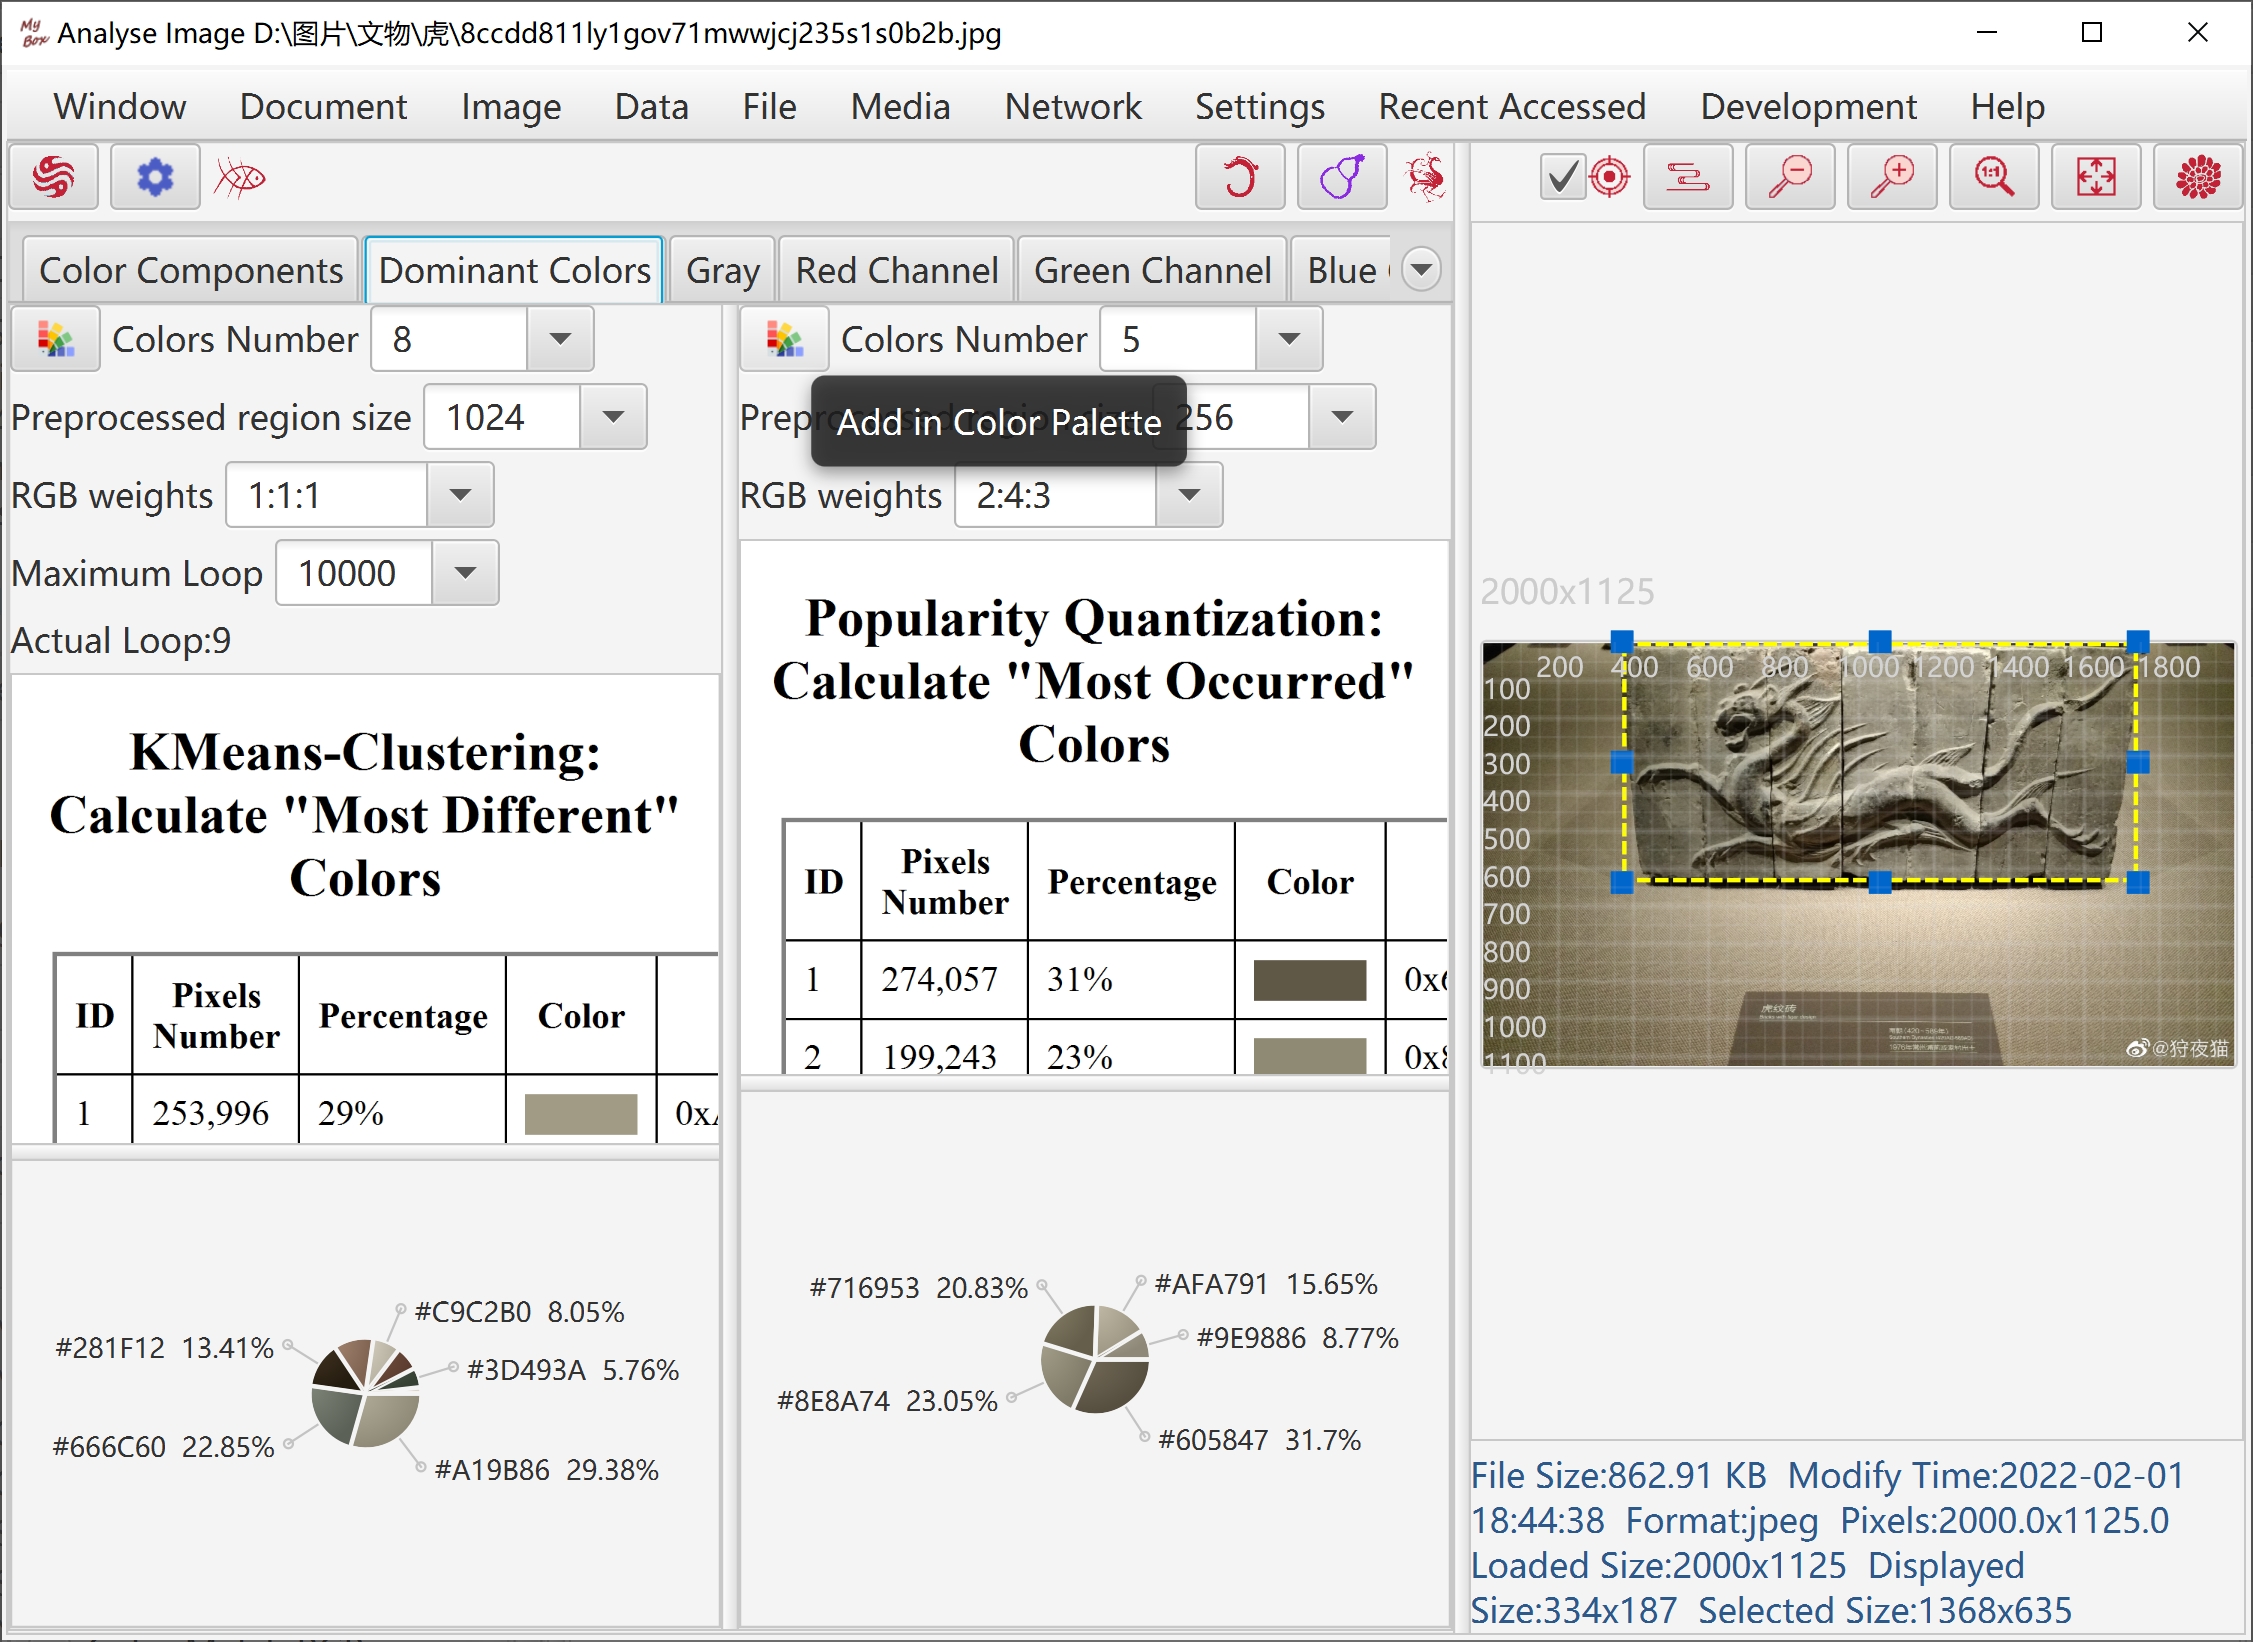Open the Network menu
This screenshot has width=2253, height=1642.
pyautogui.click(x=1073, y=106)
